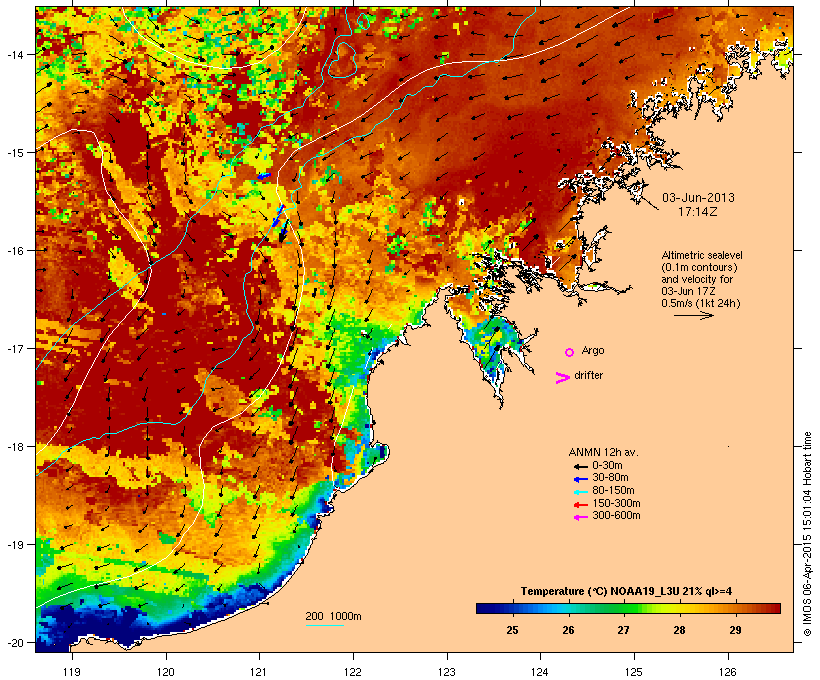Click the IMOS copyright timestamp text
The width and height of the screenshot is (820, 680).
coord(808,534)
